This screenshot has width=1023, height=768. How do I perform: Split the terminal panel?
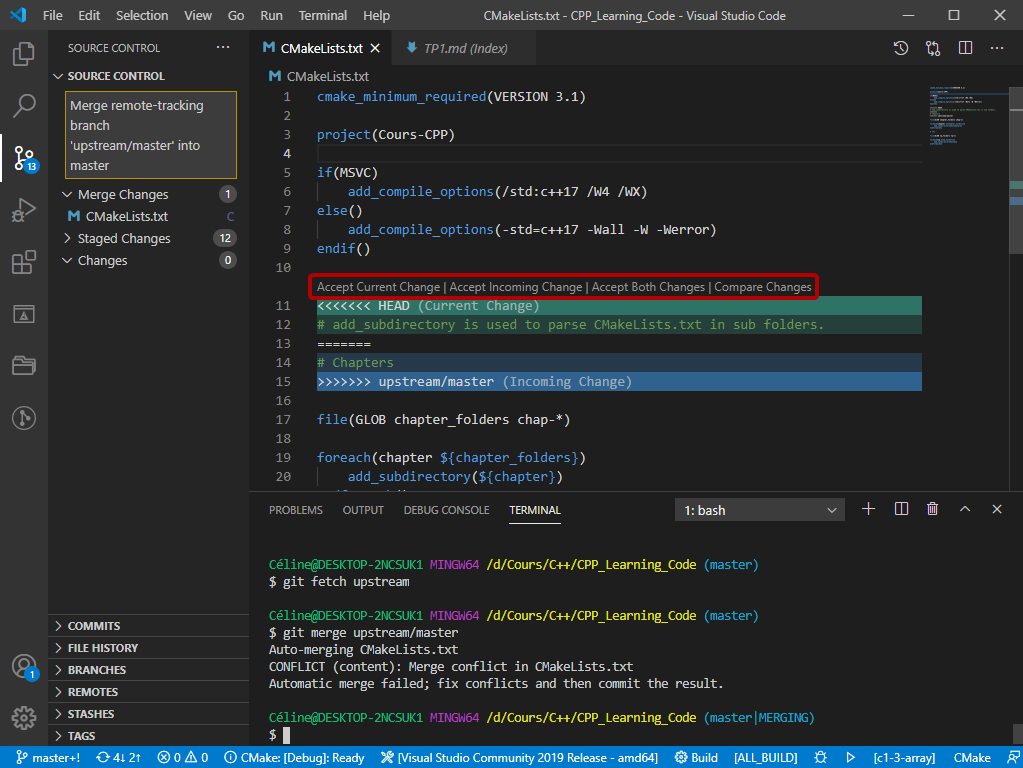[x=901, y=509]
